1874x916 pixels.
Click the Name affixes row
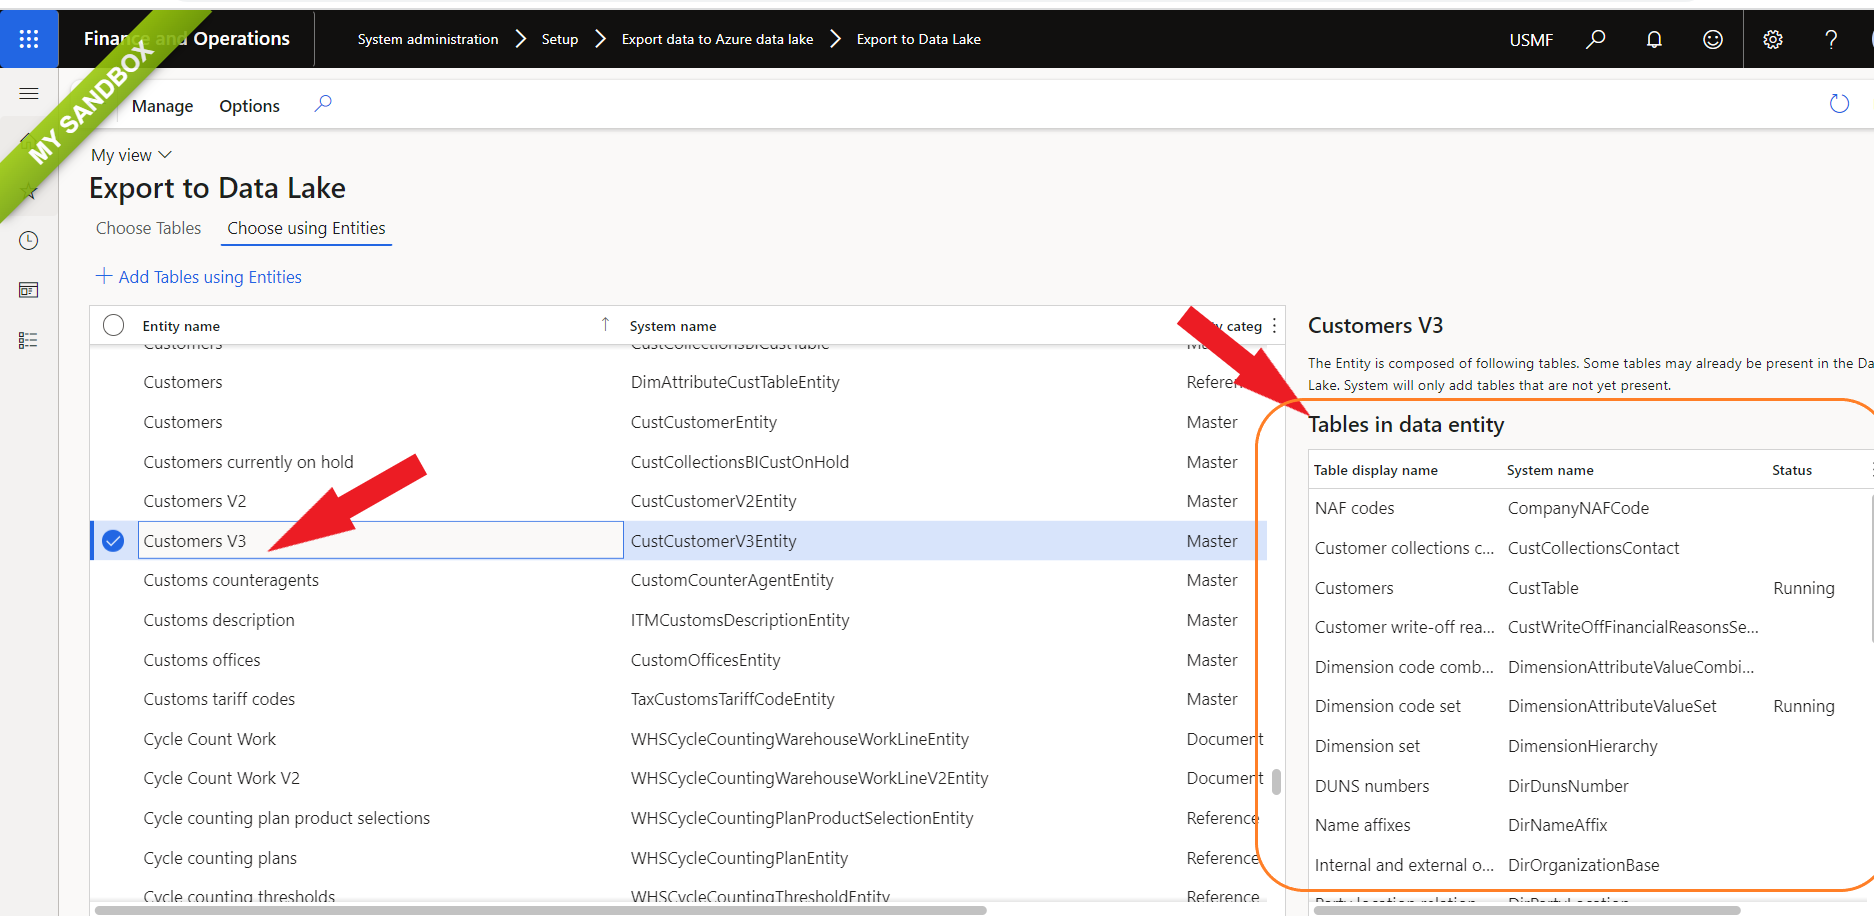coord(1589,825)
